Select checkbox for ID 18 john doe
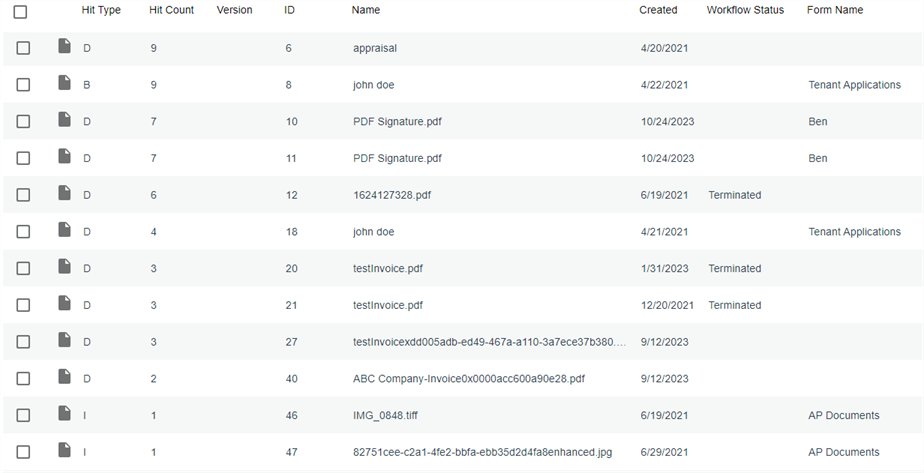The width and height of the screenshot is (924, 473). [23, 231]
